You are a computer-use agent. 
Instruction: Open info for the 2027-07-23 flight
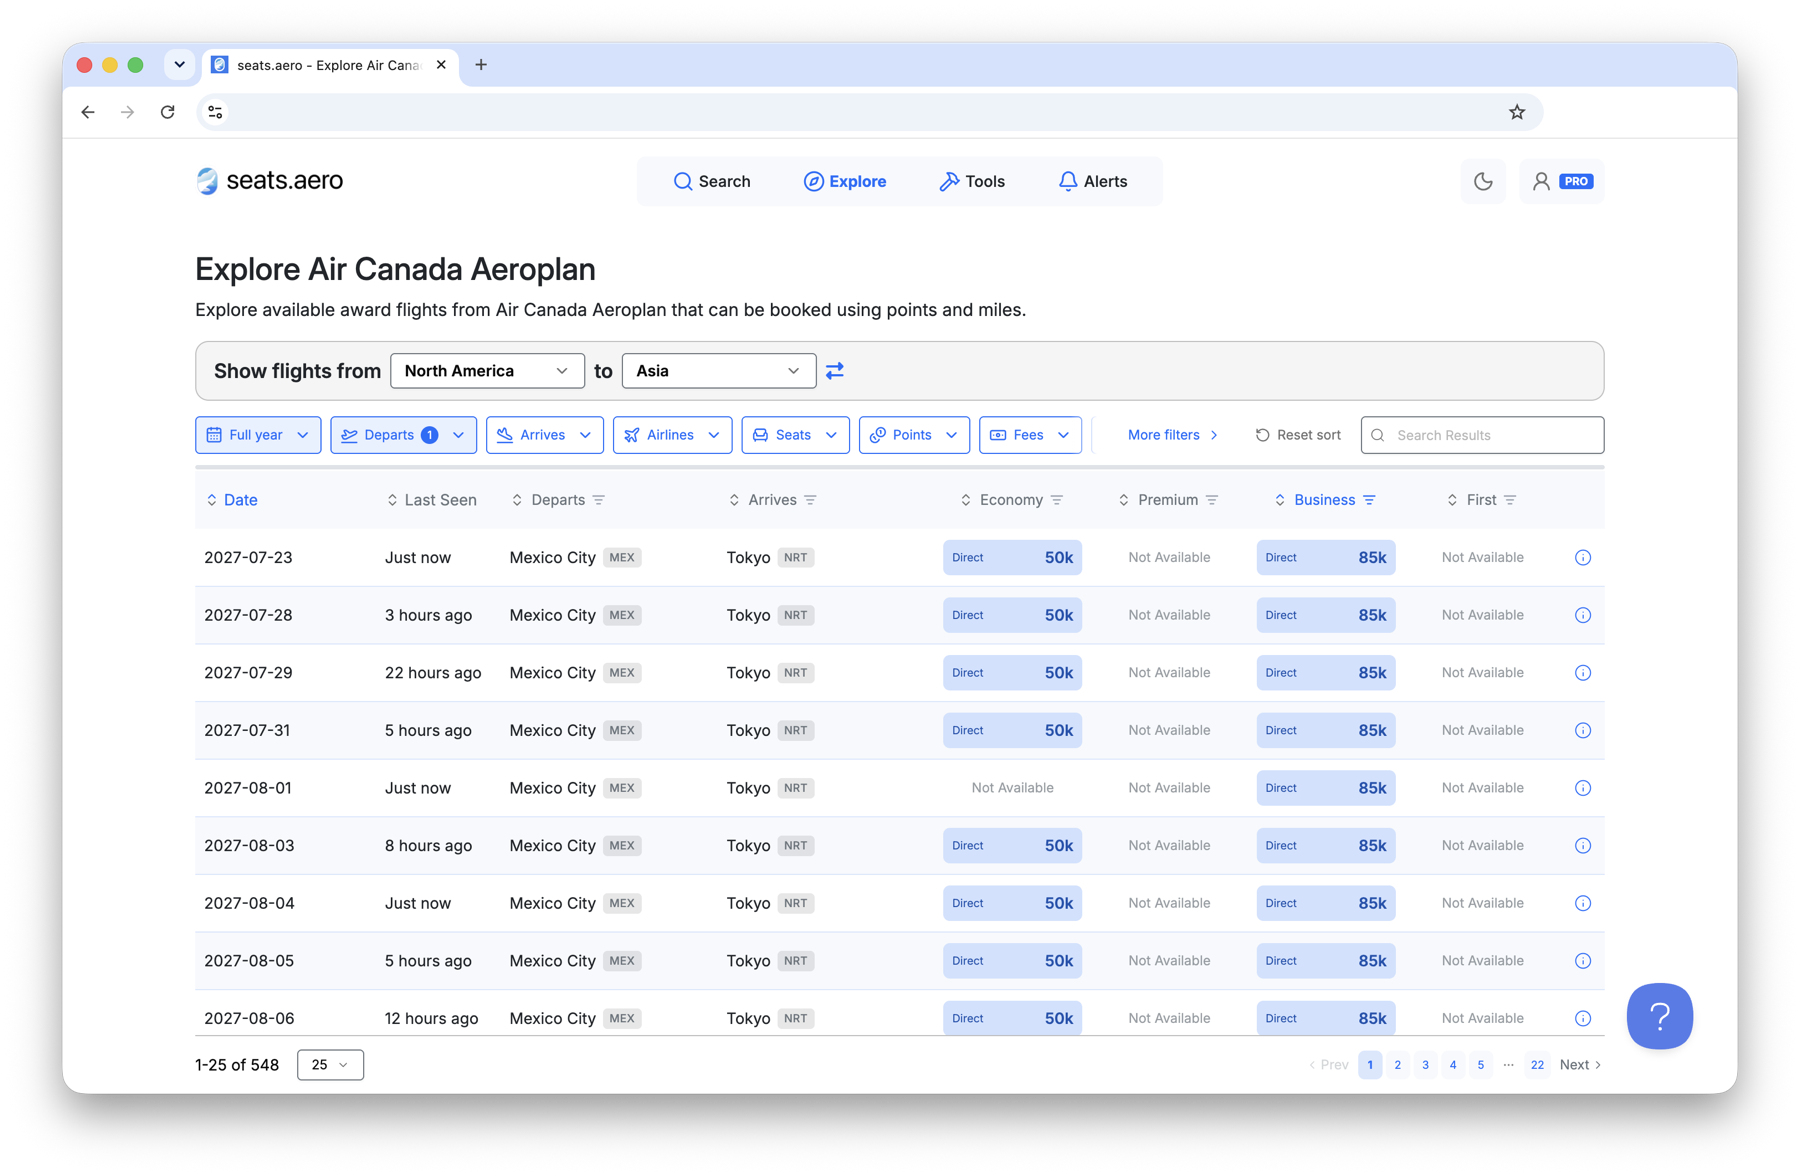(1583, 558)
